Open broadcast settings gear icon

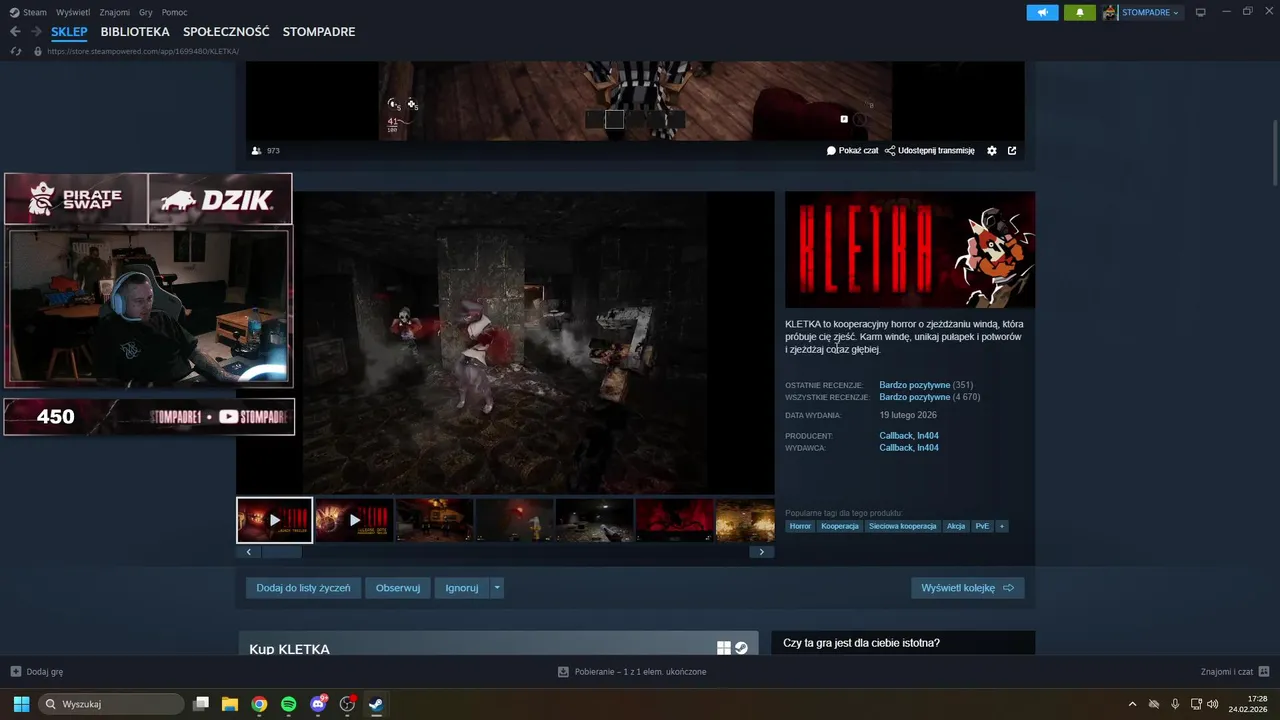pyautogui.click(x=992, y=151)
